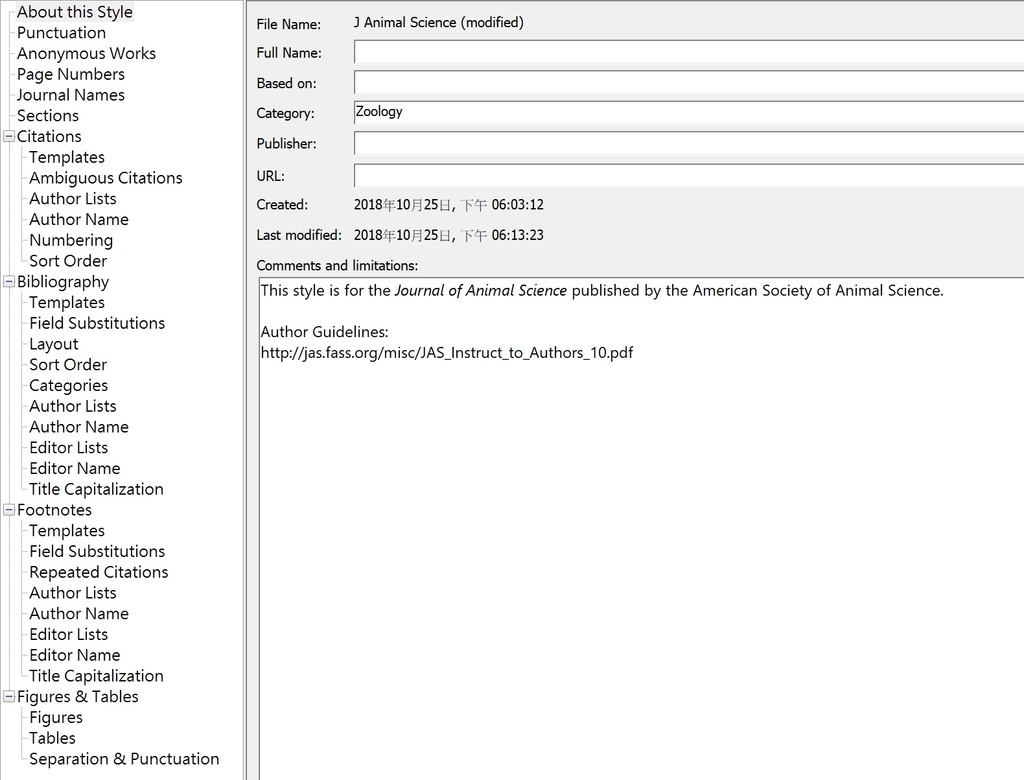Open Editor Lists under Footnotes
Viewport: 1024px width, 780px height.
point(69,634)
